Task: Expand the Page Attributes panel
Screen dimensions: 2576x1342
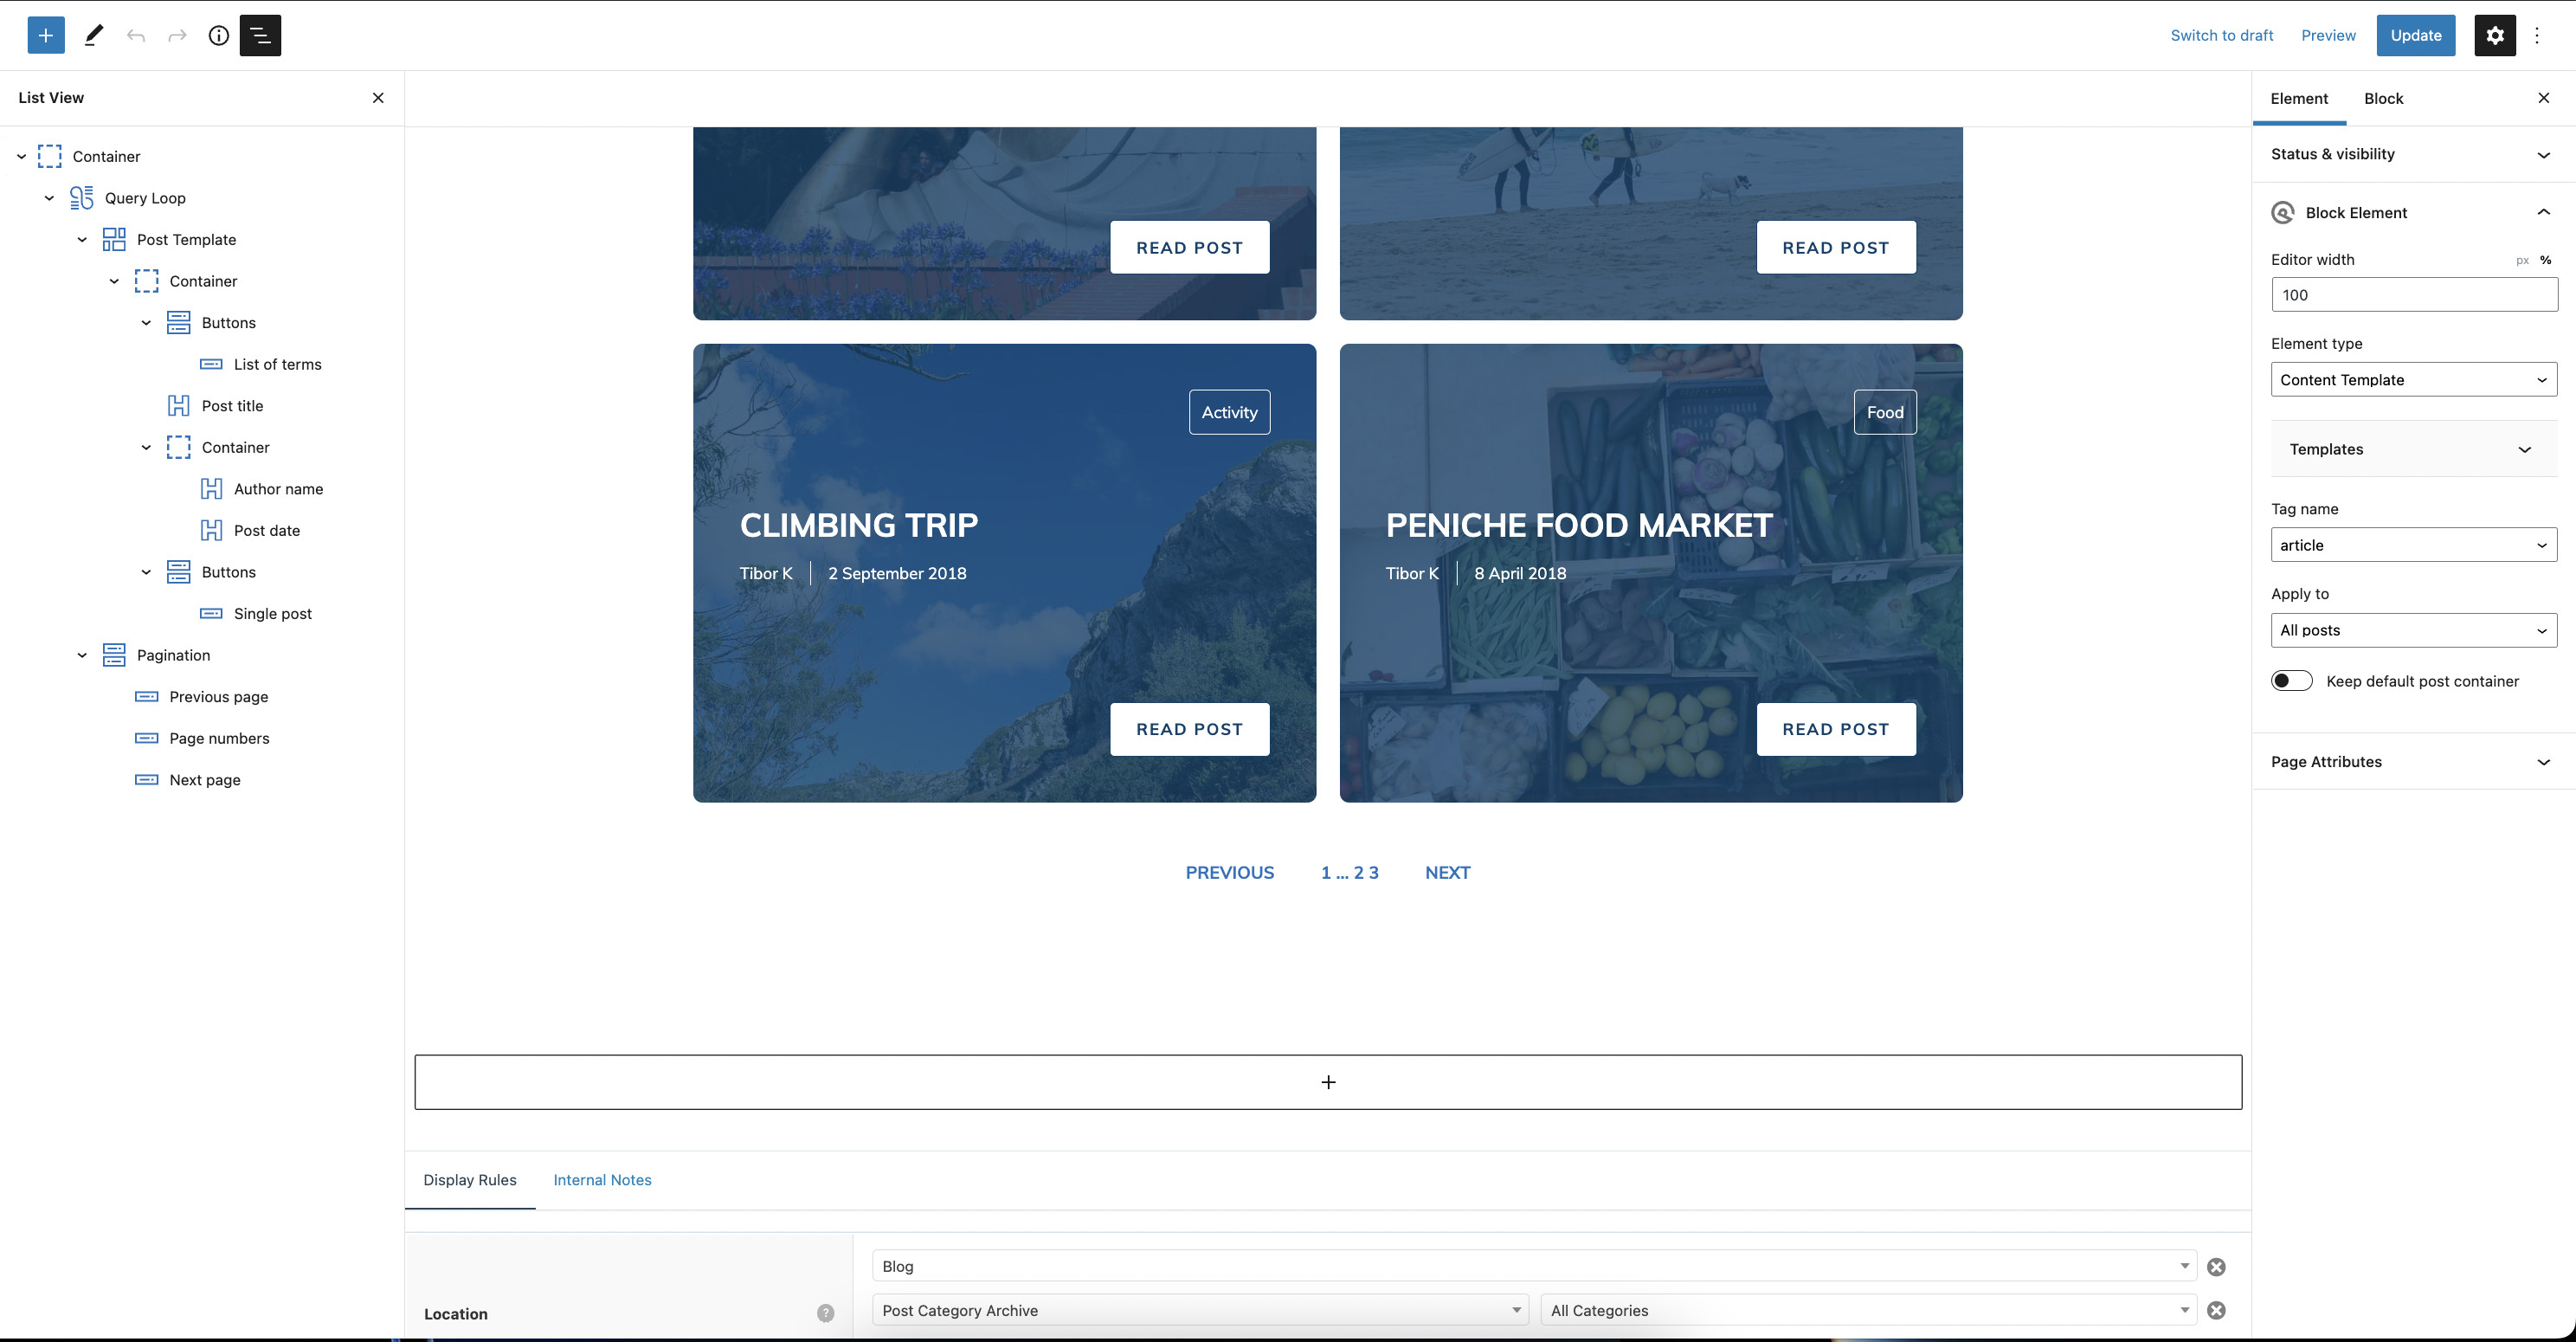Action: pyautogui.click(x=2413, y=762)
